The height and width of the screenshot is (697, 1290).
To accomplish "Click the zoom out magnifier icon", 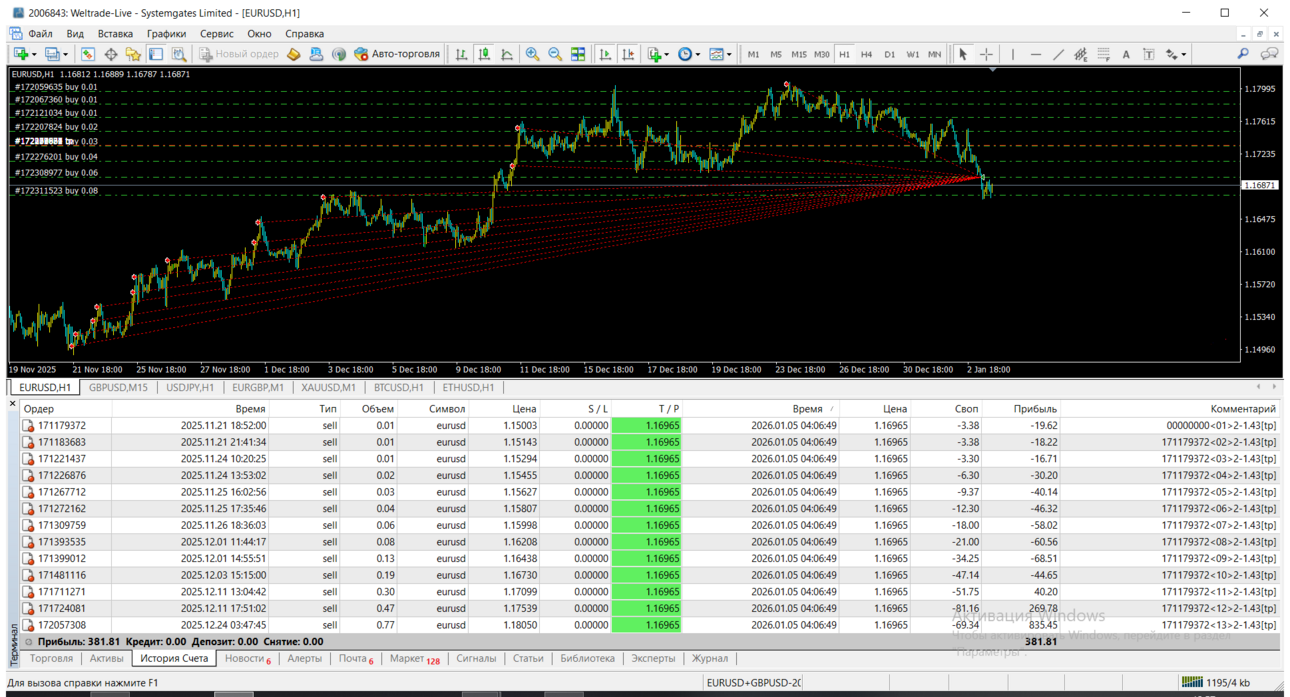I will (555, 54).
